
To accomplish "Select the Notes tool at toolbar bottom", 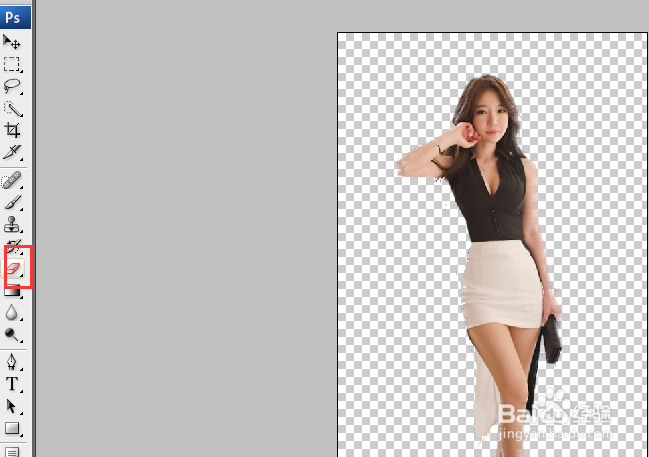I will (x=12, y=452).
